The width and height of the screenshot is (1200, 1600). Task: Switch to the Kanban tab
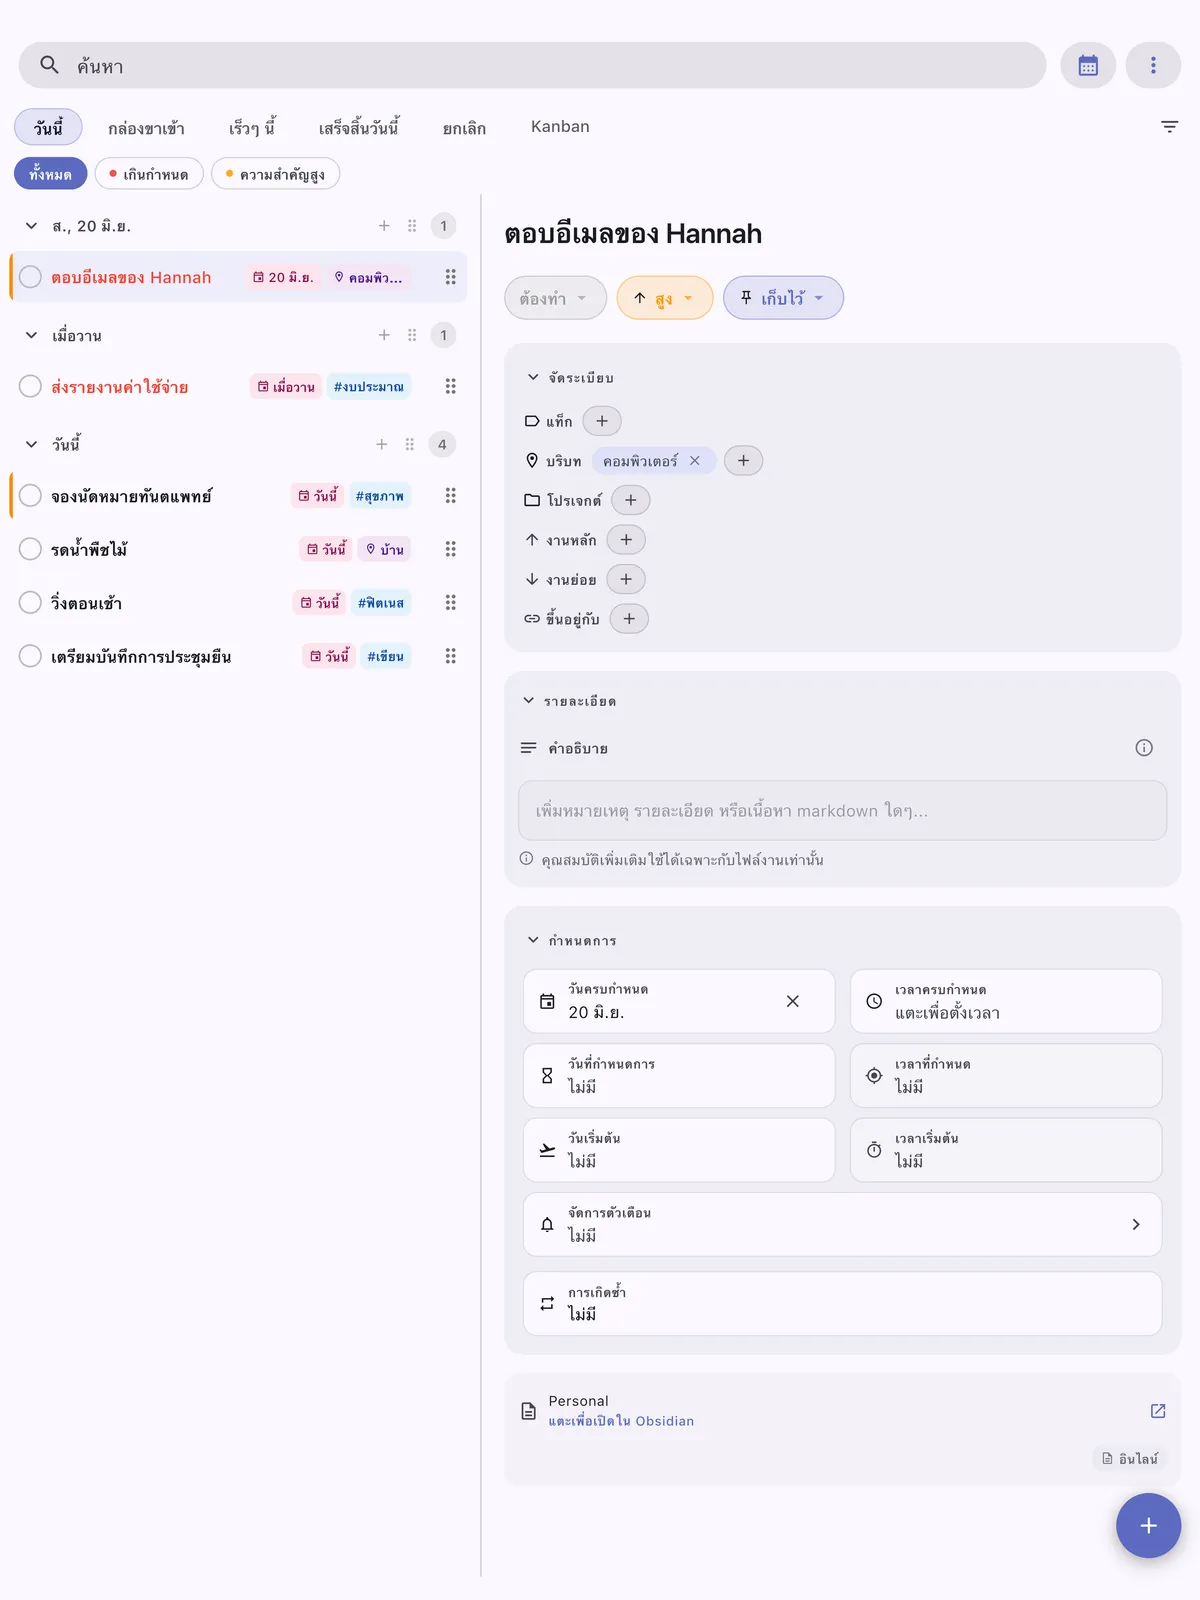coord(560,127)
